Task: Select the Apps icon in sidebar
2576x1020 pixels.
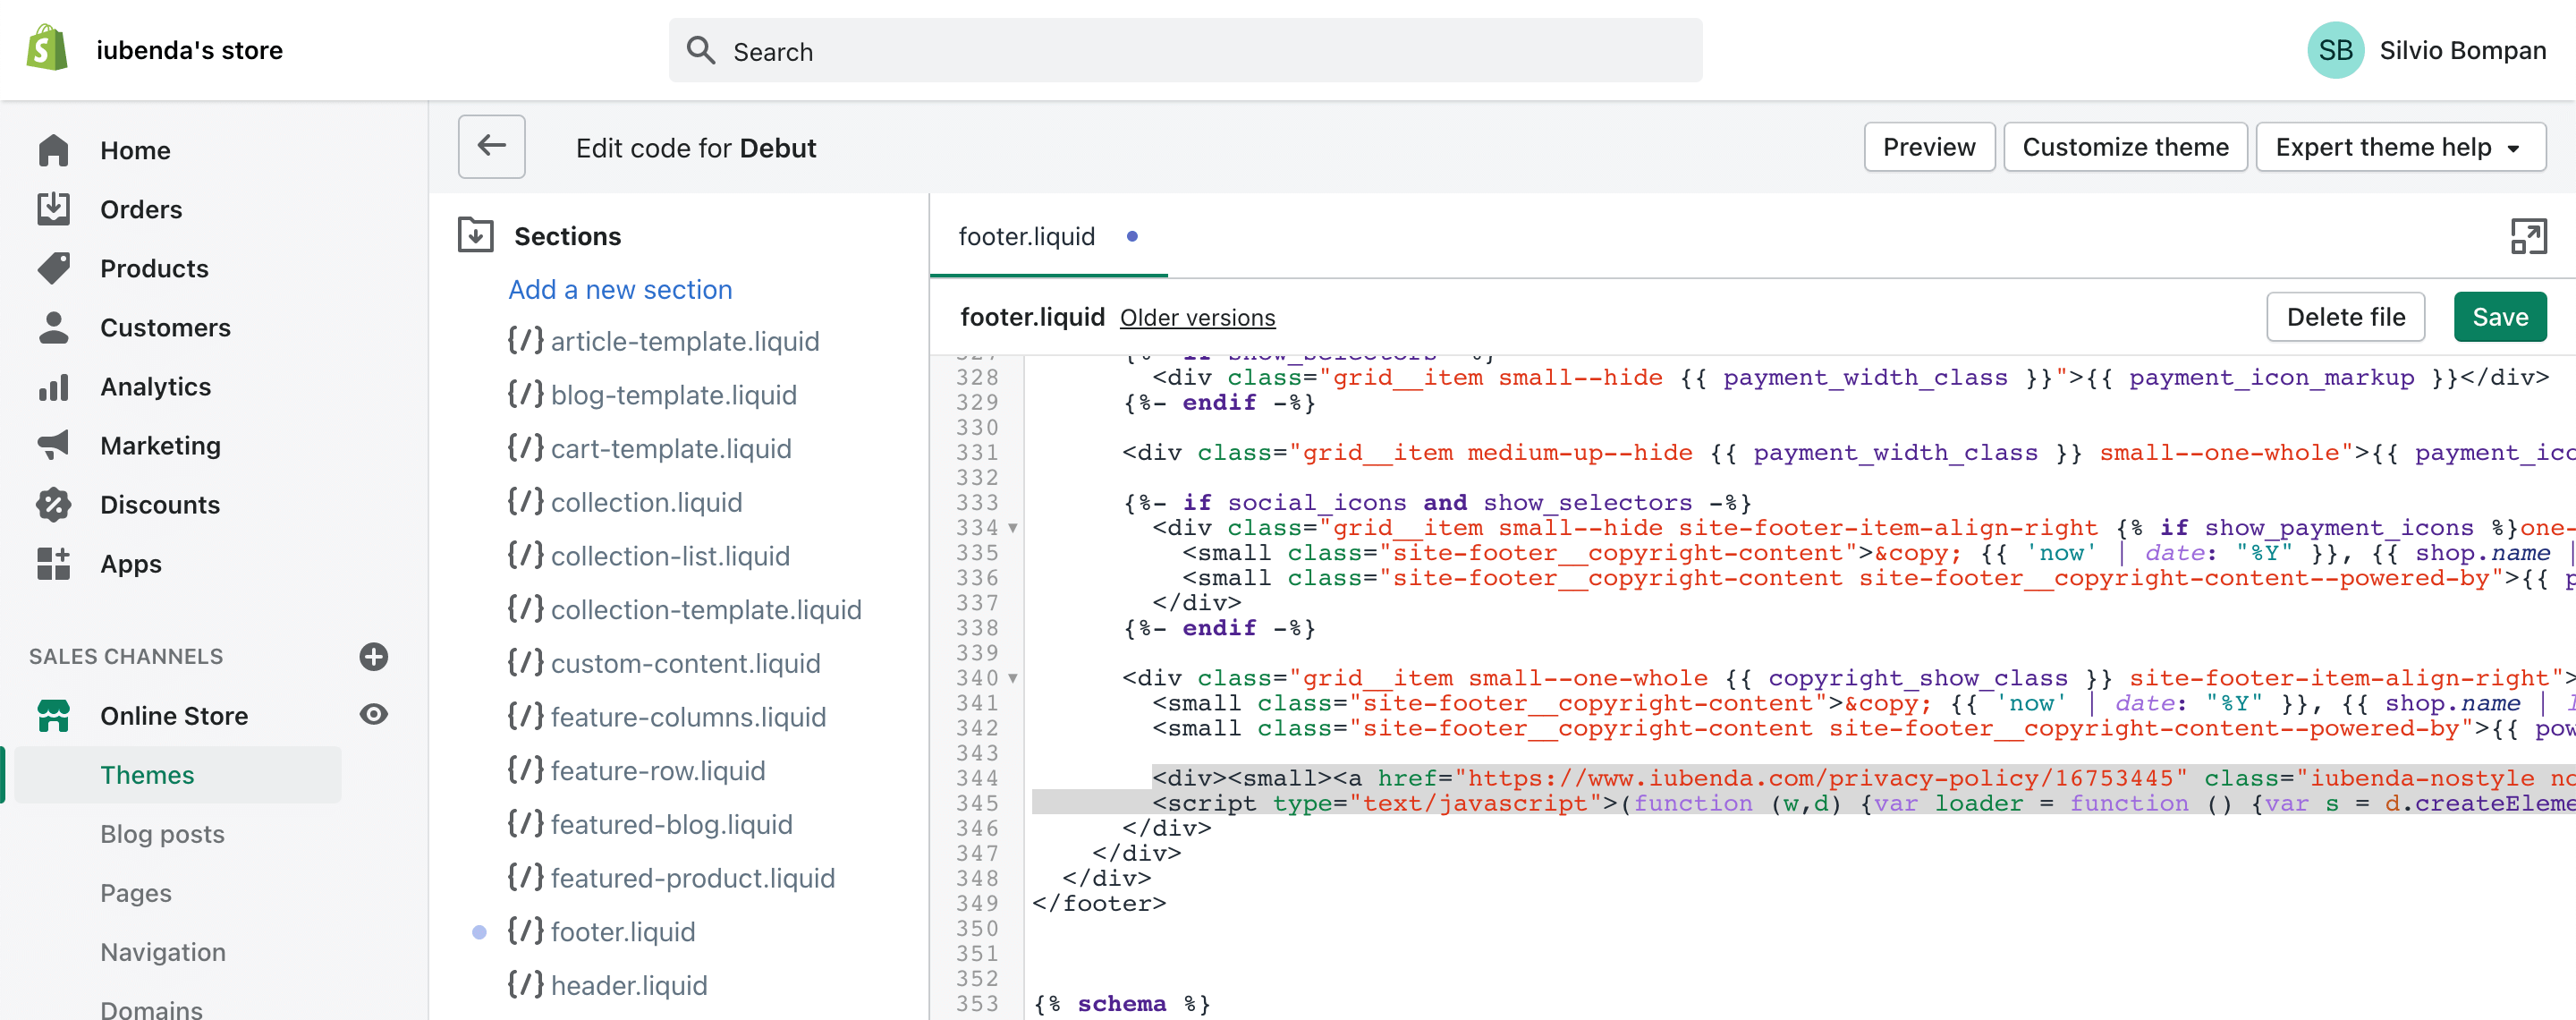Action: click(54, 563)
